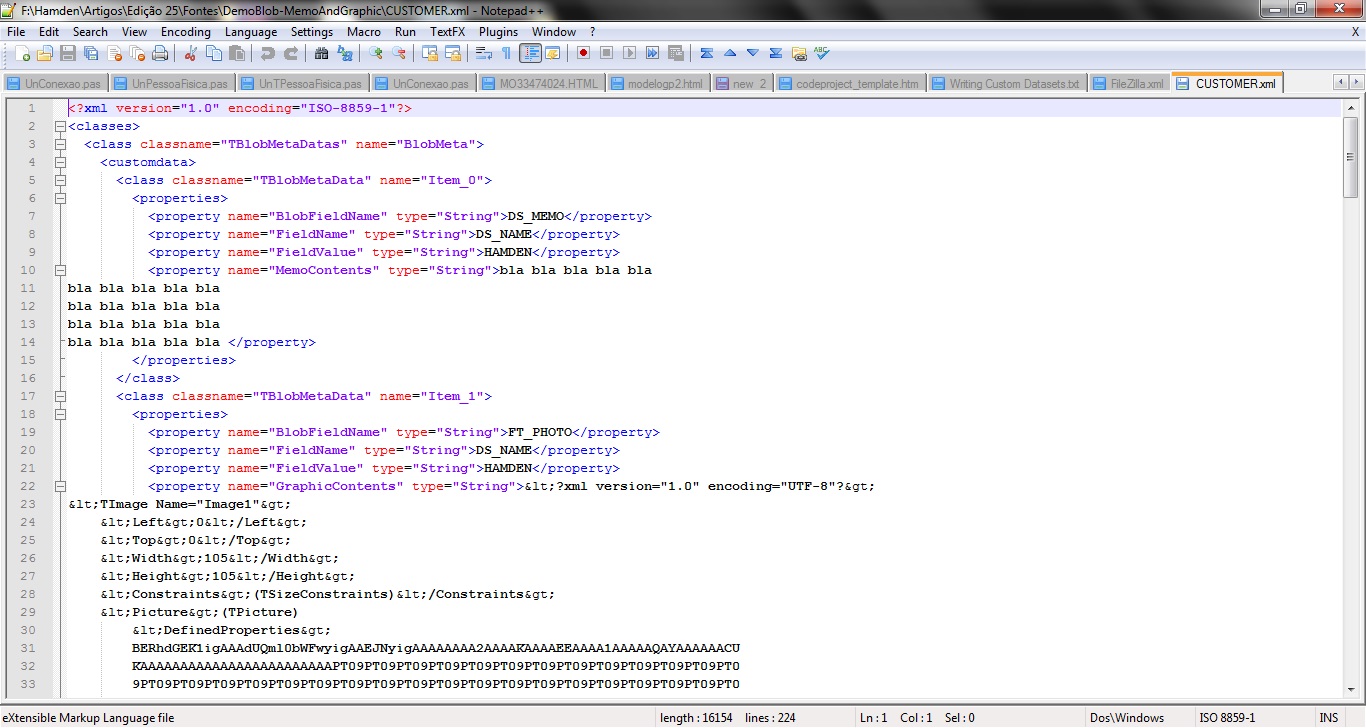Switch to codeproject_template.htm tab
This screenshot has height=728, width=1366.
850,83
